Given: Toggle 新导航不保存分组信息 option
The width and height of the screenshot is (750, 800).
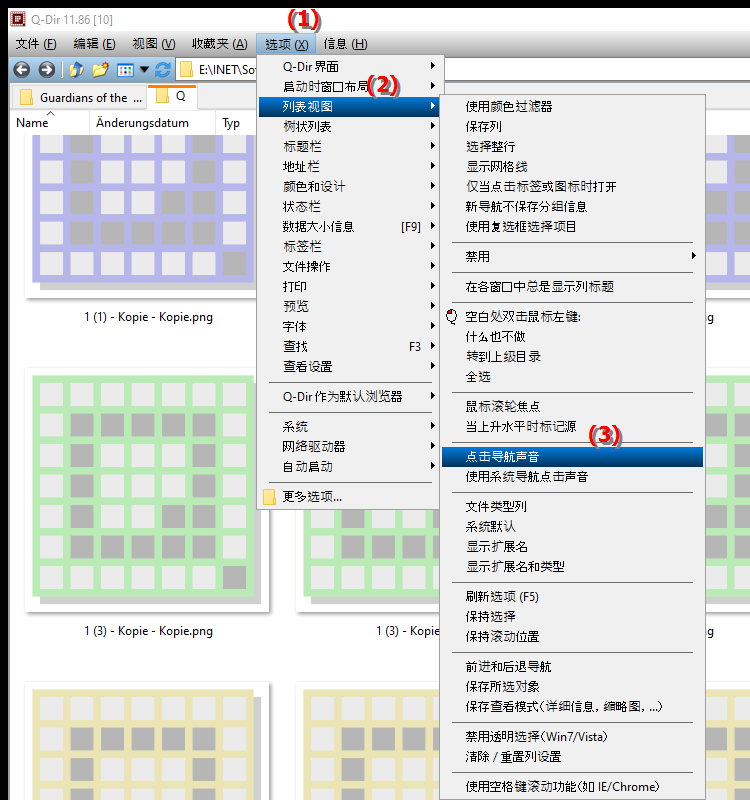Looking at the screenshot, I should click(572, 206).
